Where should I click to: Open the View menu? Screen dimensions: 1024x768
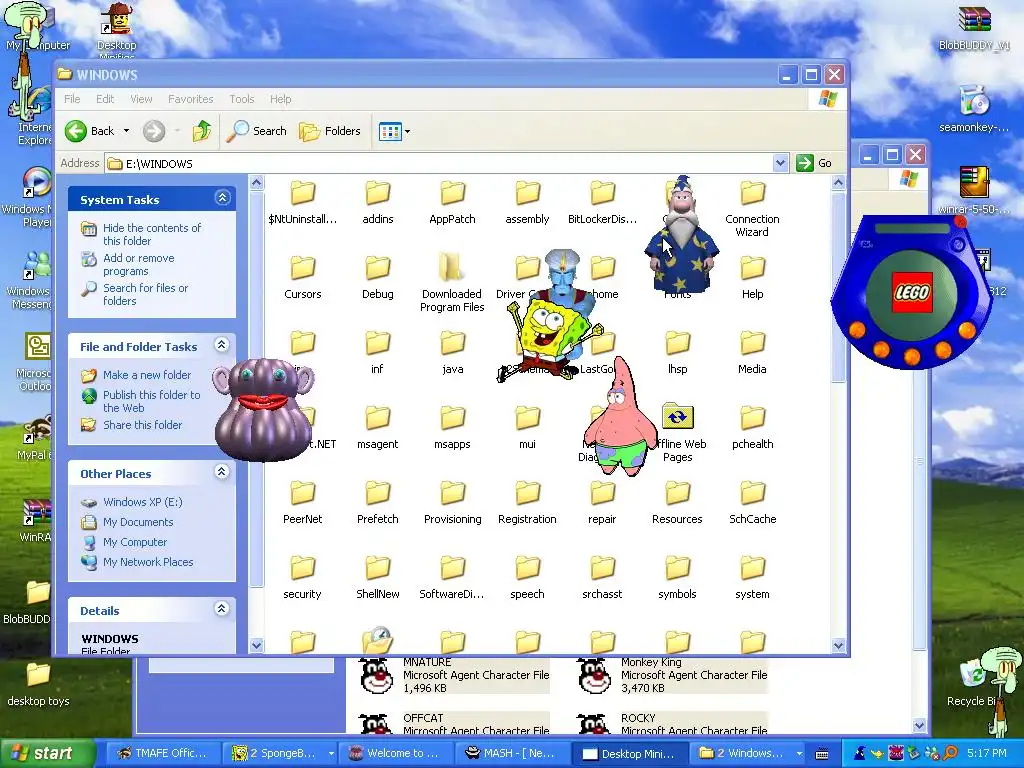click(x=141, y=99)
